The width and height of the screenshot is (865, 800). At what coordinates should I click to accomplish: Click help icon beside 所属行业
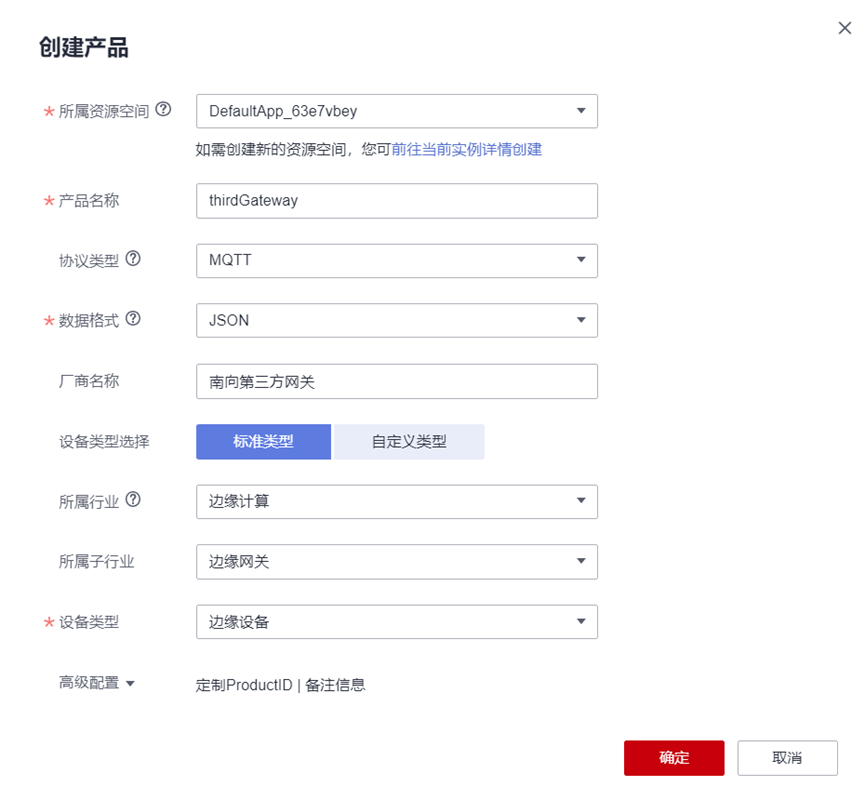(x=133, y=500)
